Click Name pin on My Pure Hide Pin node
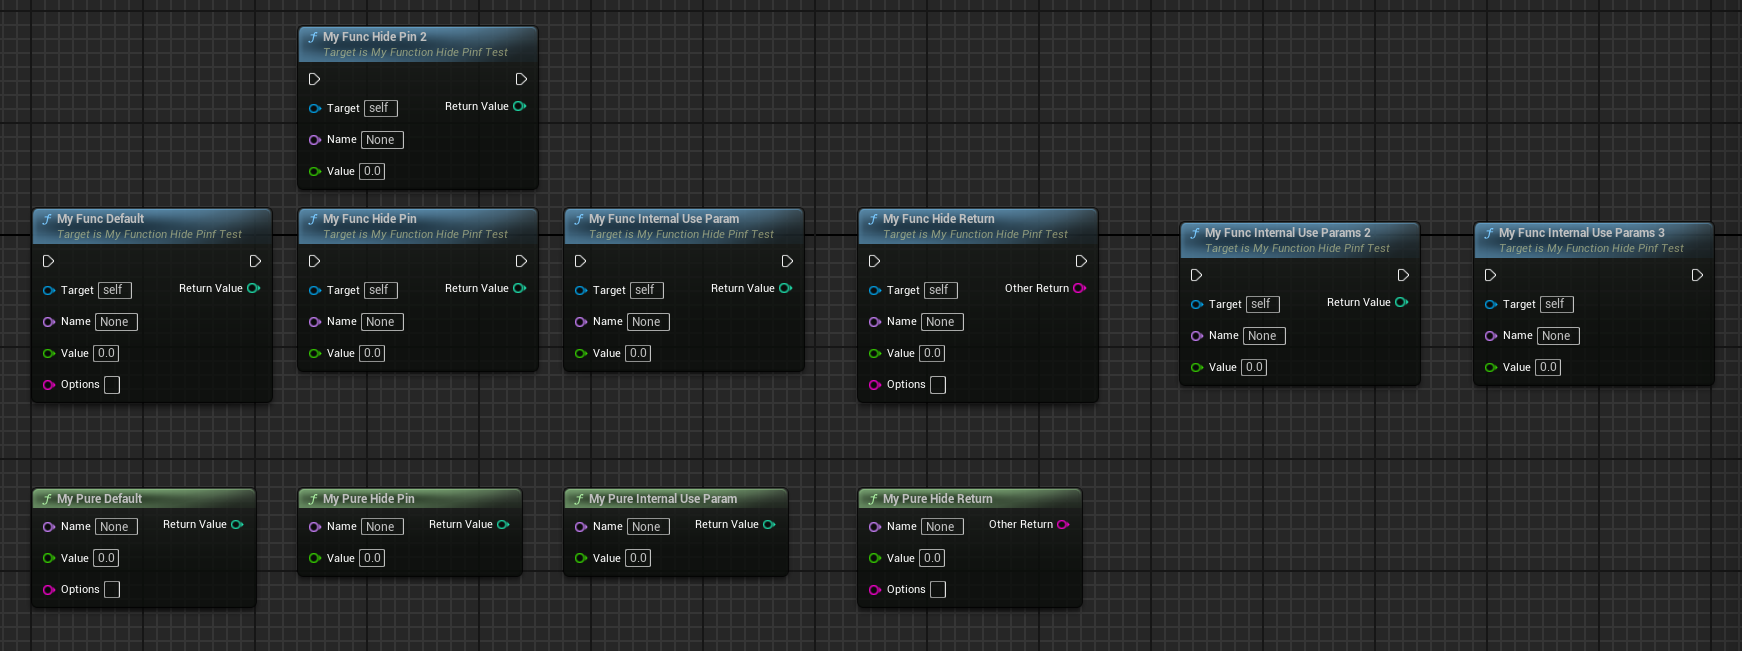Image resolution: width=1742 pixels, height=651 pixels. [x=315, y=527]
